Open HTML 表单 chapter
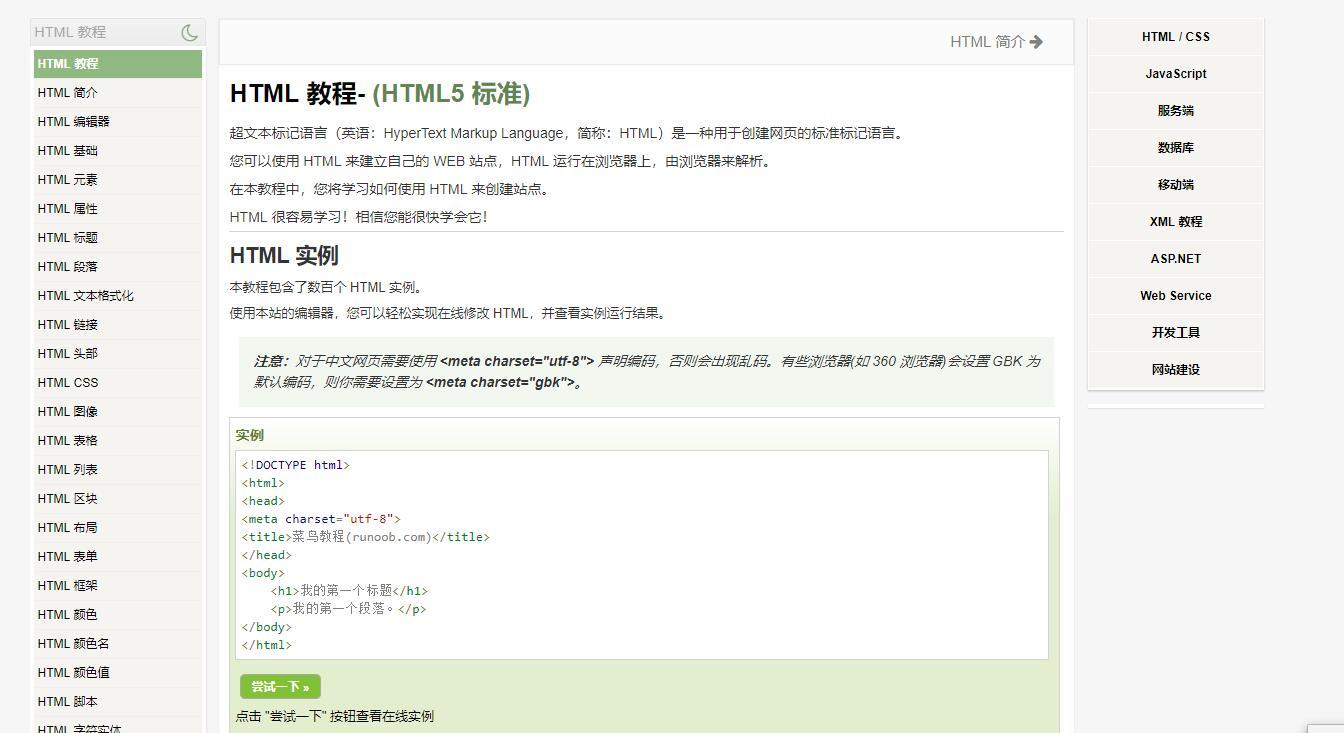The width and height of the screenshot is (1344, 733). (118, 557)
